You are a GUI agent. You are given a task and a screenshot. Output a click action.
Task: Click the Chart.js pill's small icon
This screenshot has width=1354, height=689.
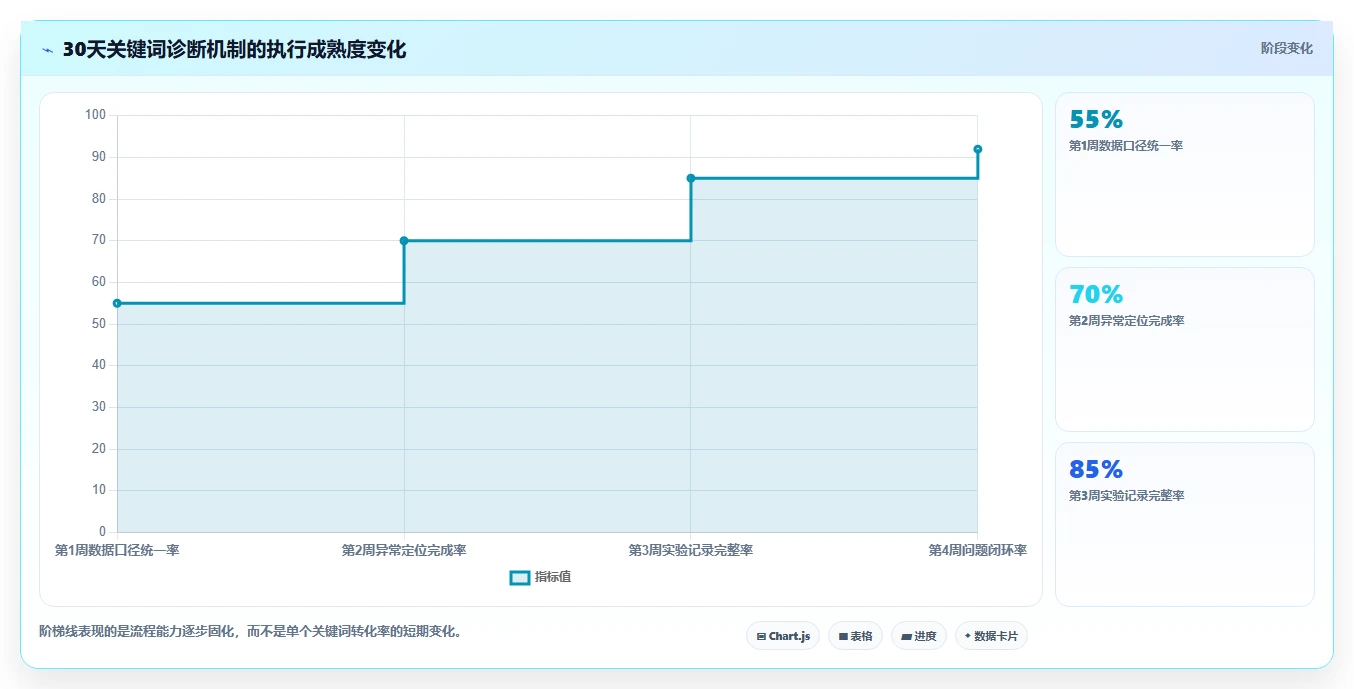[x=761, y=636]
